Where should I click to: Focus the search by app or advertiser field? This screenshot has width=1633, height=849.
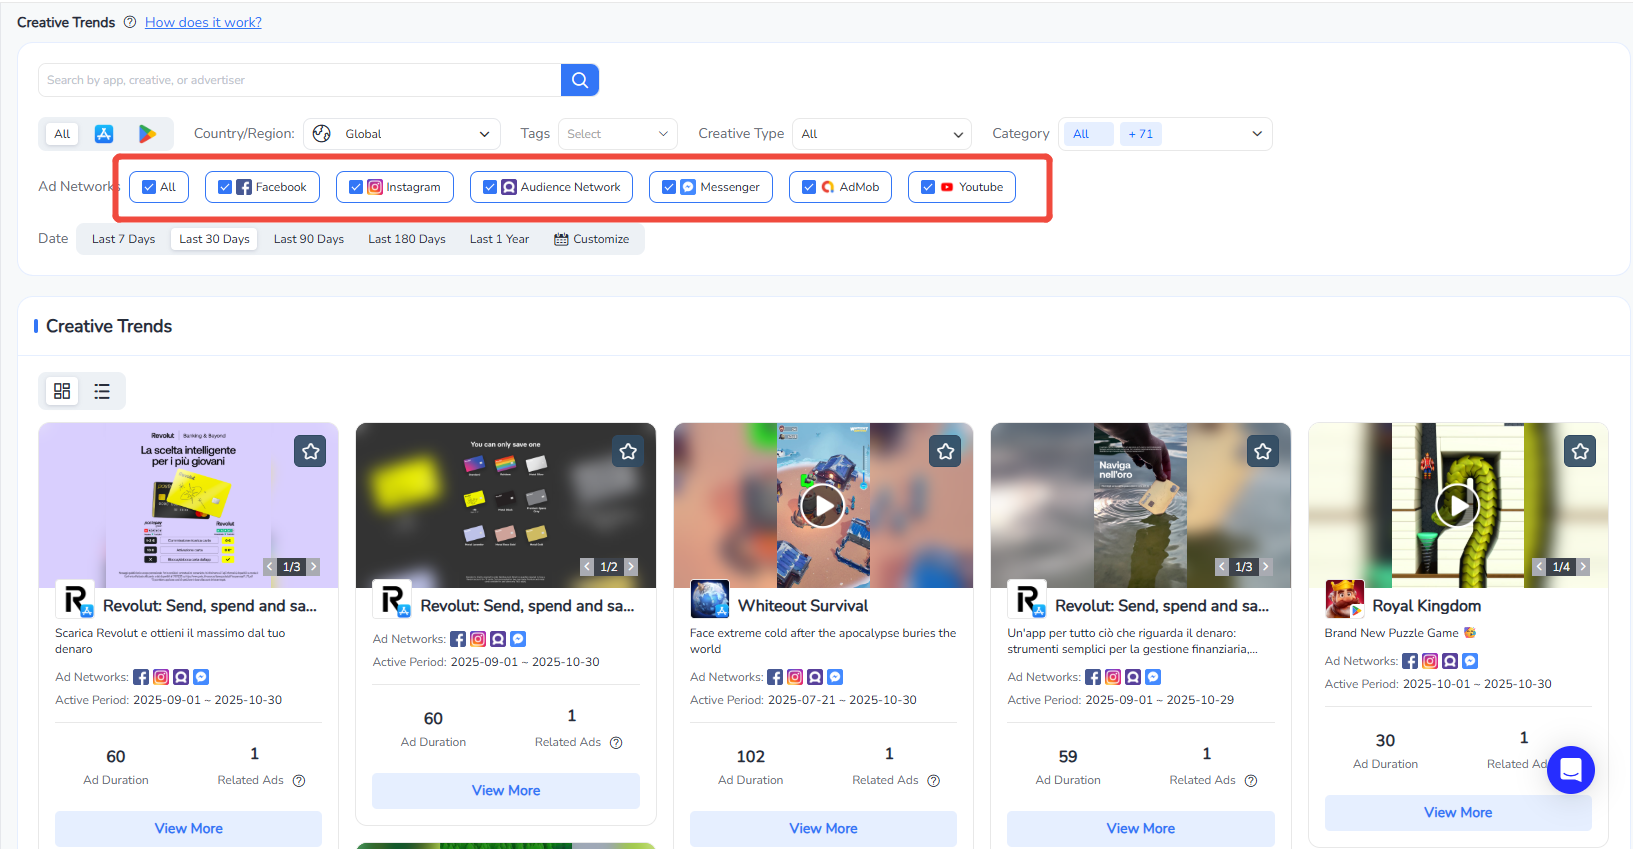pyautogui.click(x=300, y=80)
